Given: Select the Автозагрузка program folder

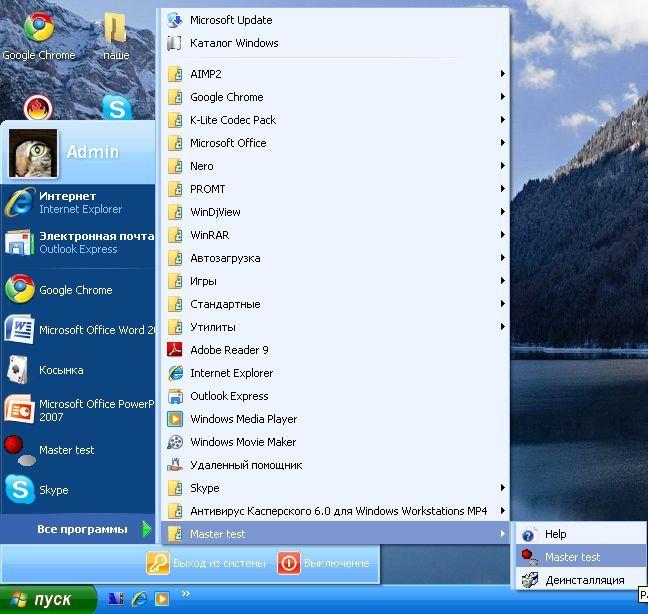Looking at the screenshot, I should click(335, 258).
